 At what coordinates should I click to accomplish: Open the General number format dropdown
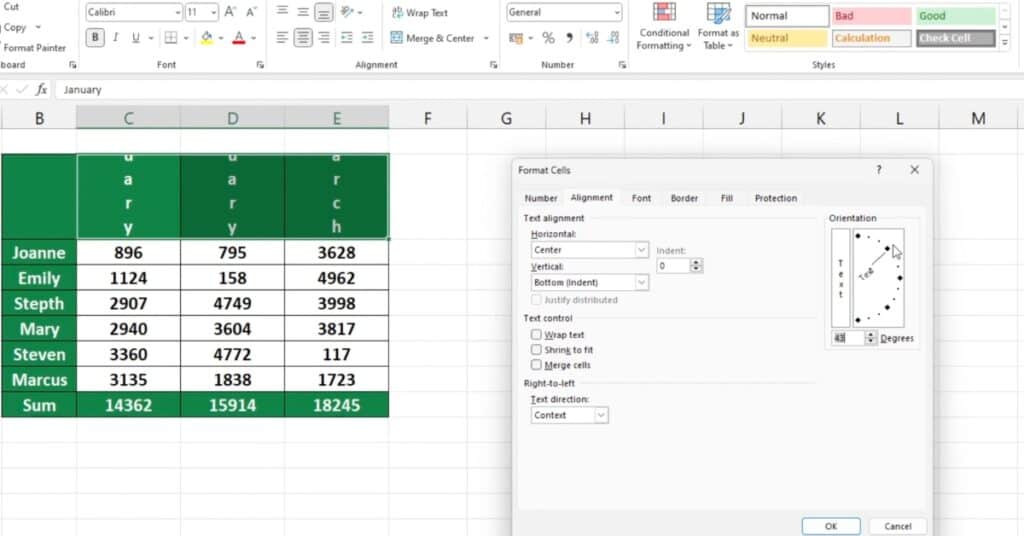tap(616, 12)
